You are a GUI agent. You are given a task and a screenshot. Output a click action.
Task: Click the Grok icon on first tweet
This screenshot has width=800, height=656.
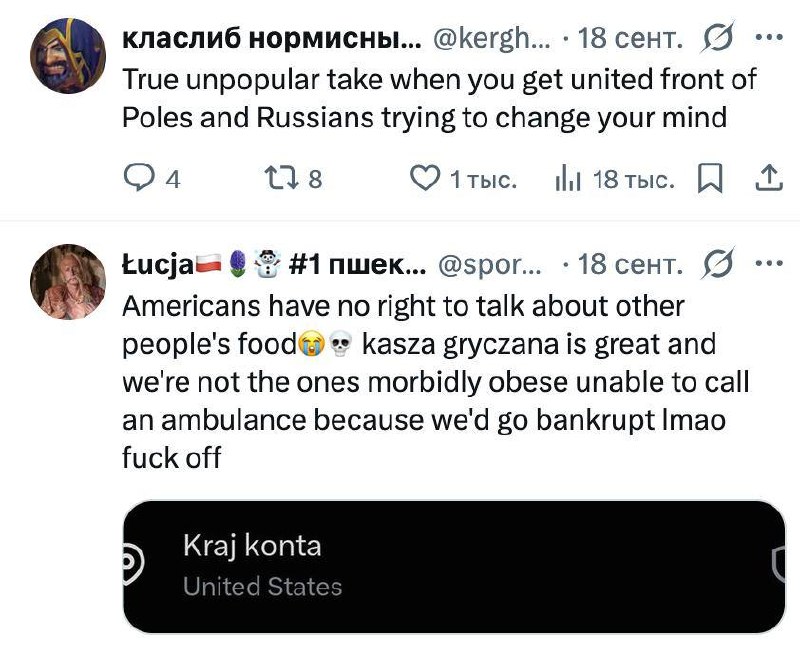tap(718, 37)
